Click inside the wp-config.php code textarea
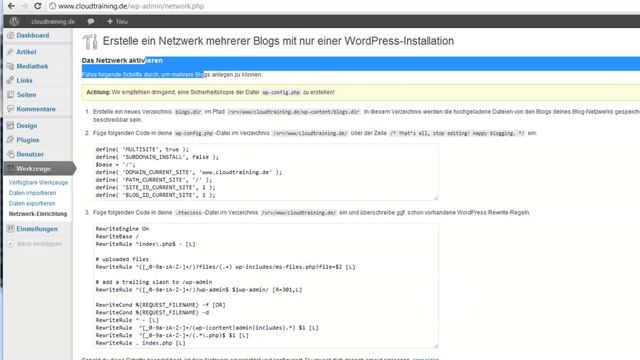Viewport: 640px width, 360px height. [266, 172]
